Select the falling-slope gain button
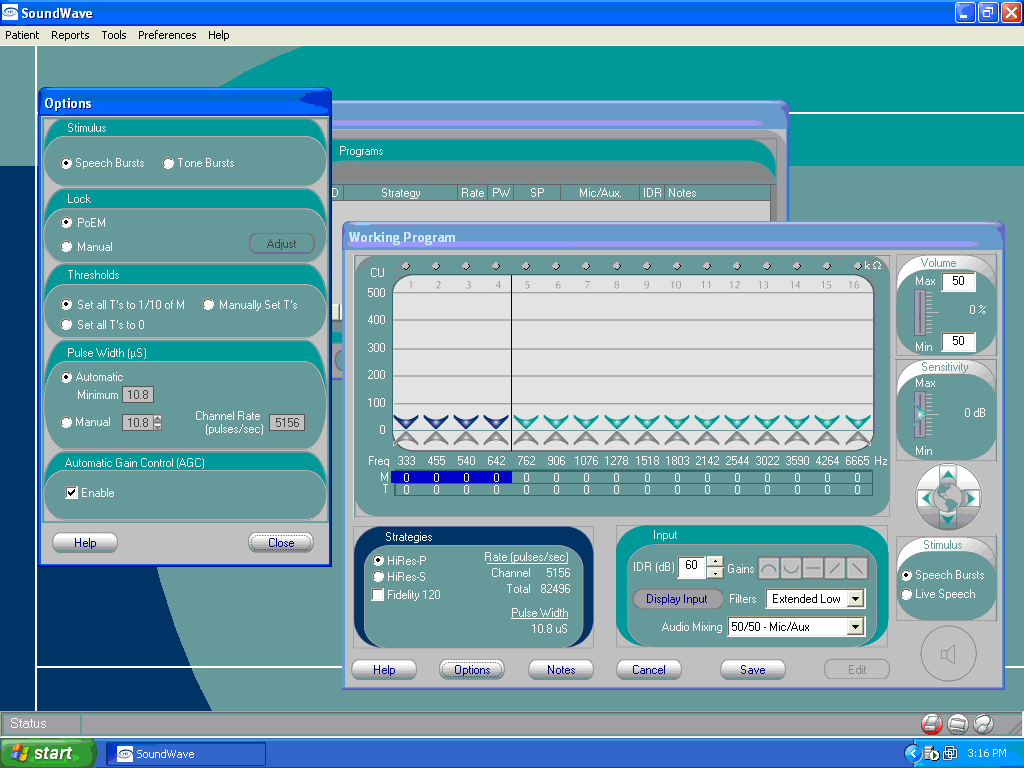Viewport: 1024px width, 768px height. pos(857,568)
